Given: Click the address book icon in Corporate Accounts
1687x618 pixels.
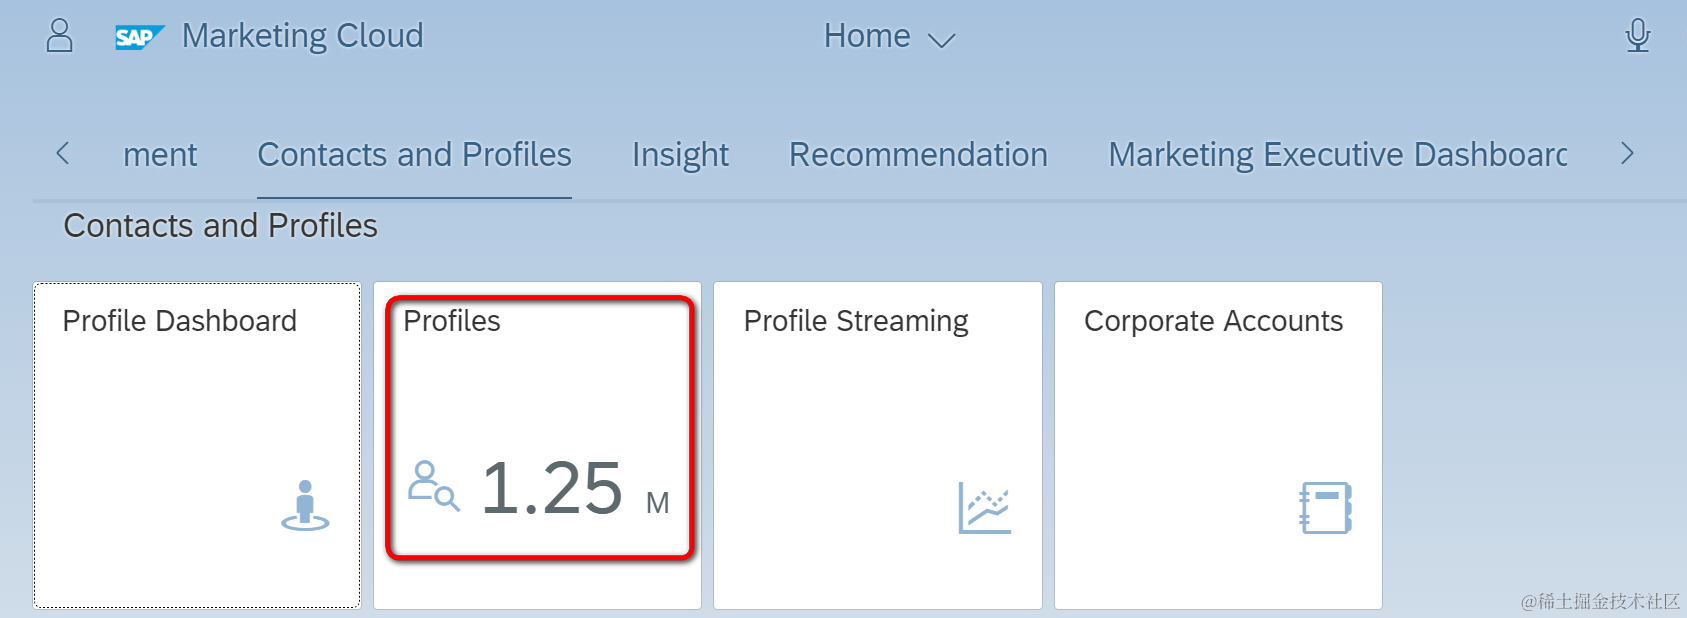Looking at the screenshot, I should [x=1326, y=507].
